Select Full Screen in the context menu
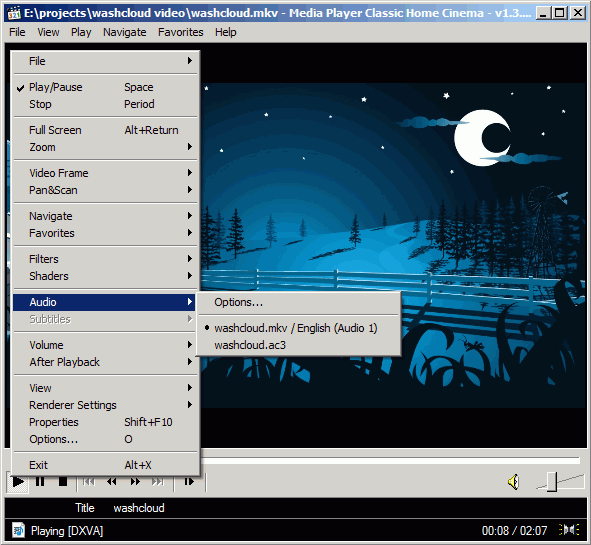This screenshot has height=545, width=591. (x=105, y=130)
